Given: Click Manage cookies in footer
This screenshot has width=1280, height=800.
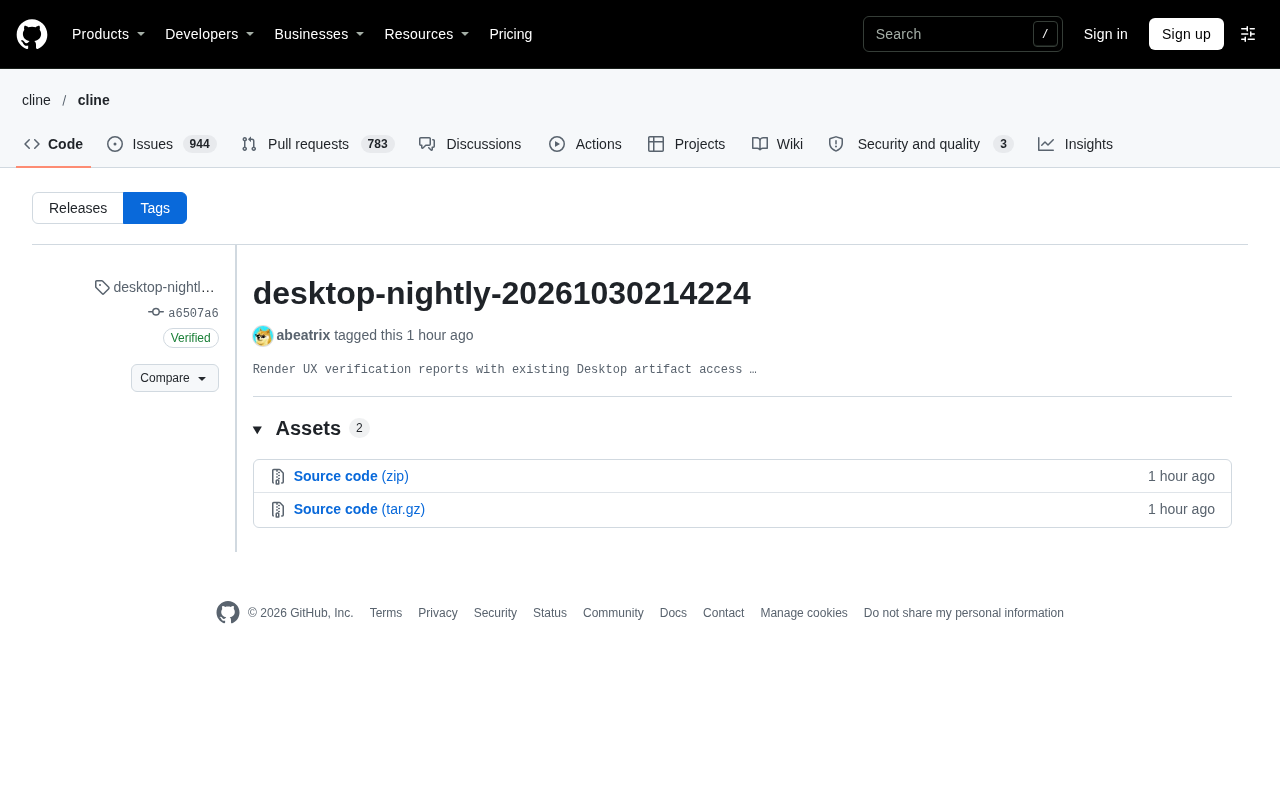Looking at the screenshot, I should pos(804,613).
